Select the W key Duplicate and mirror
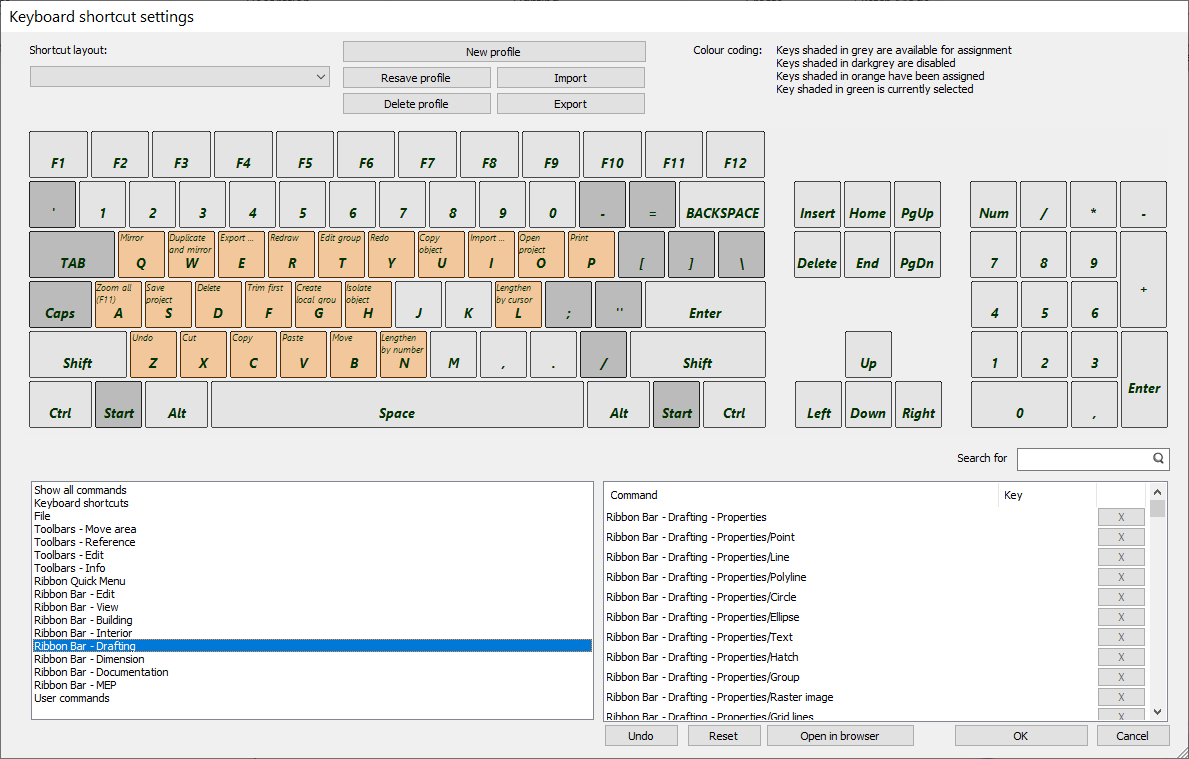The width and height of the screenshot is (1189, 759). pos(191,254)
